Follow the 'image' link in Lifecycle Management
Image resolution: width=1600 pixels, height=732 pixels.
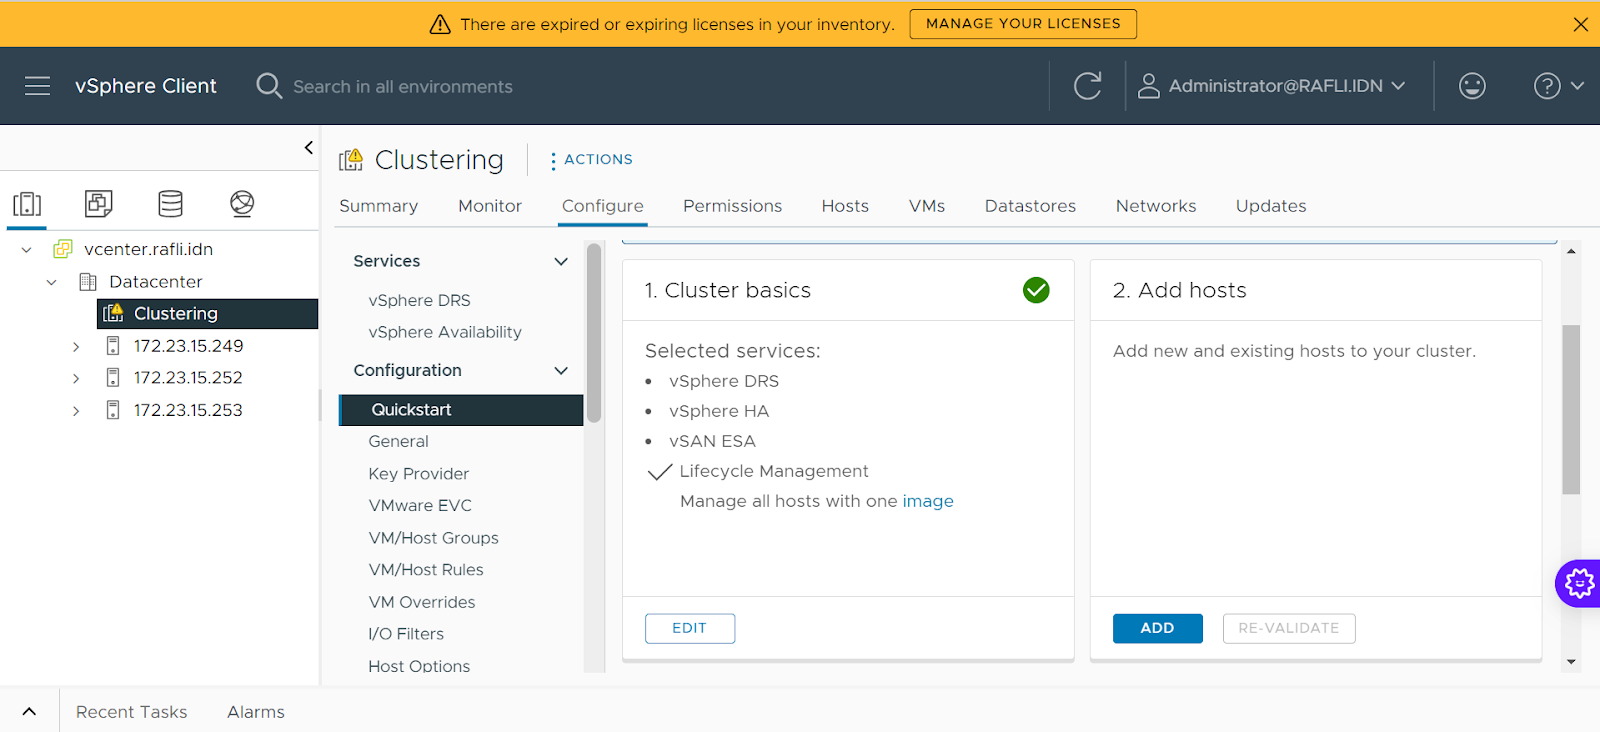click(928, 501)
